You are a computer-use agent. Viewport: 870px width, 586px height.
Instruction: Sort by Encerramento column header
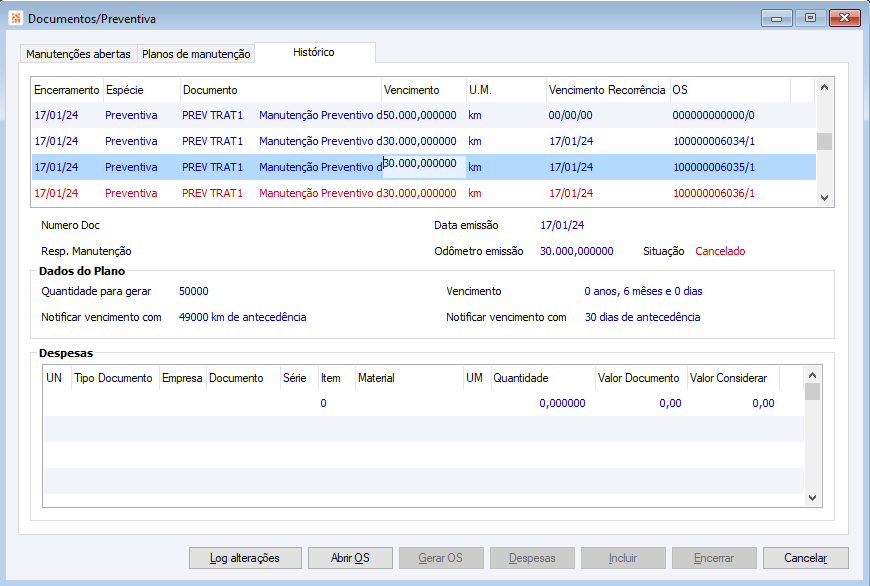pyautogui.click(x=66, y=90)
